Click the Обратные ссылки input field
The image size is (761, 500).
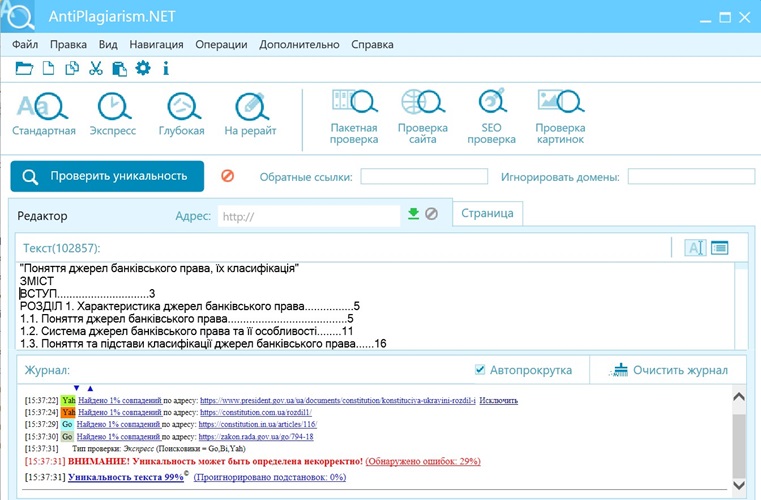424,176
